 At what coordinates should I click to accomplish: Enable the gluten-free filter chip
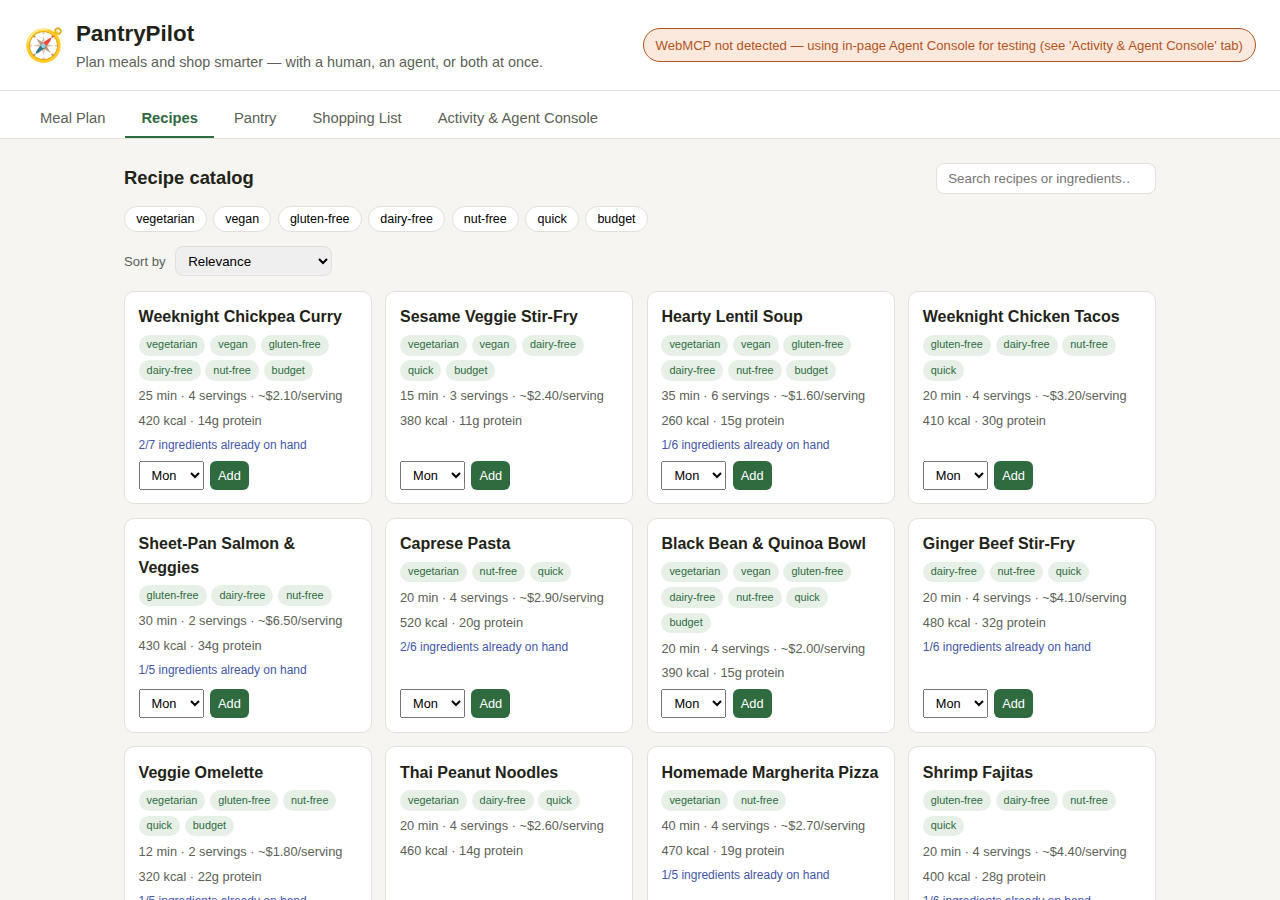pos(320,219)
